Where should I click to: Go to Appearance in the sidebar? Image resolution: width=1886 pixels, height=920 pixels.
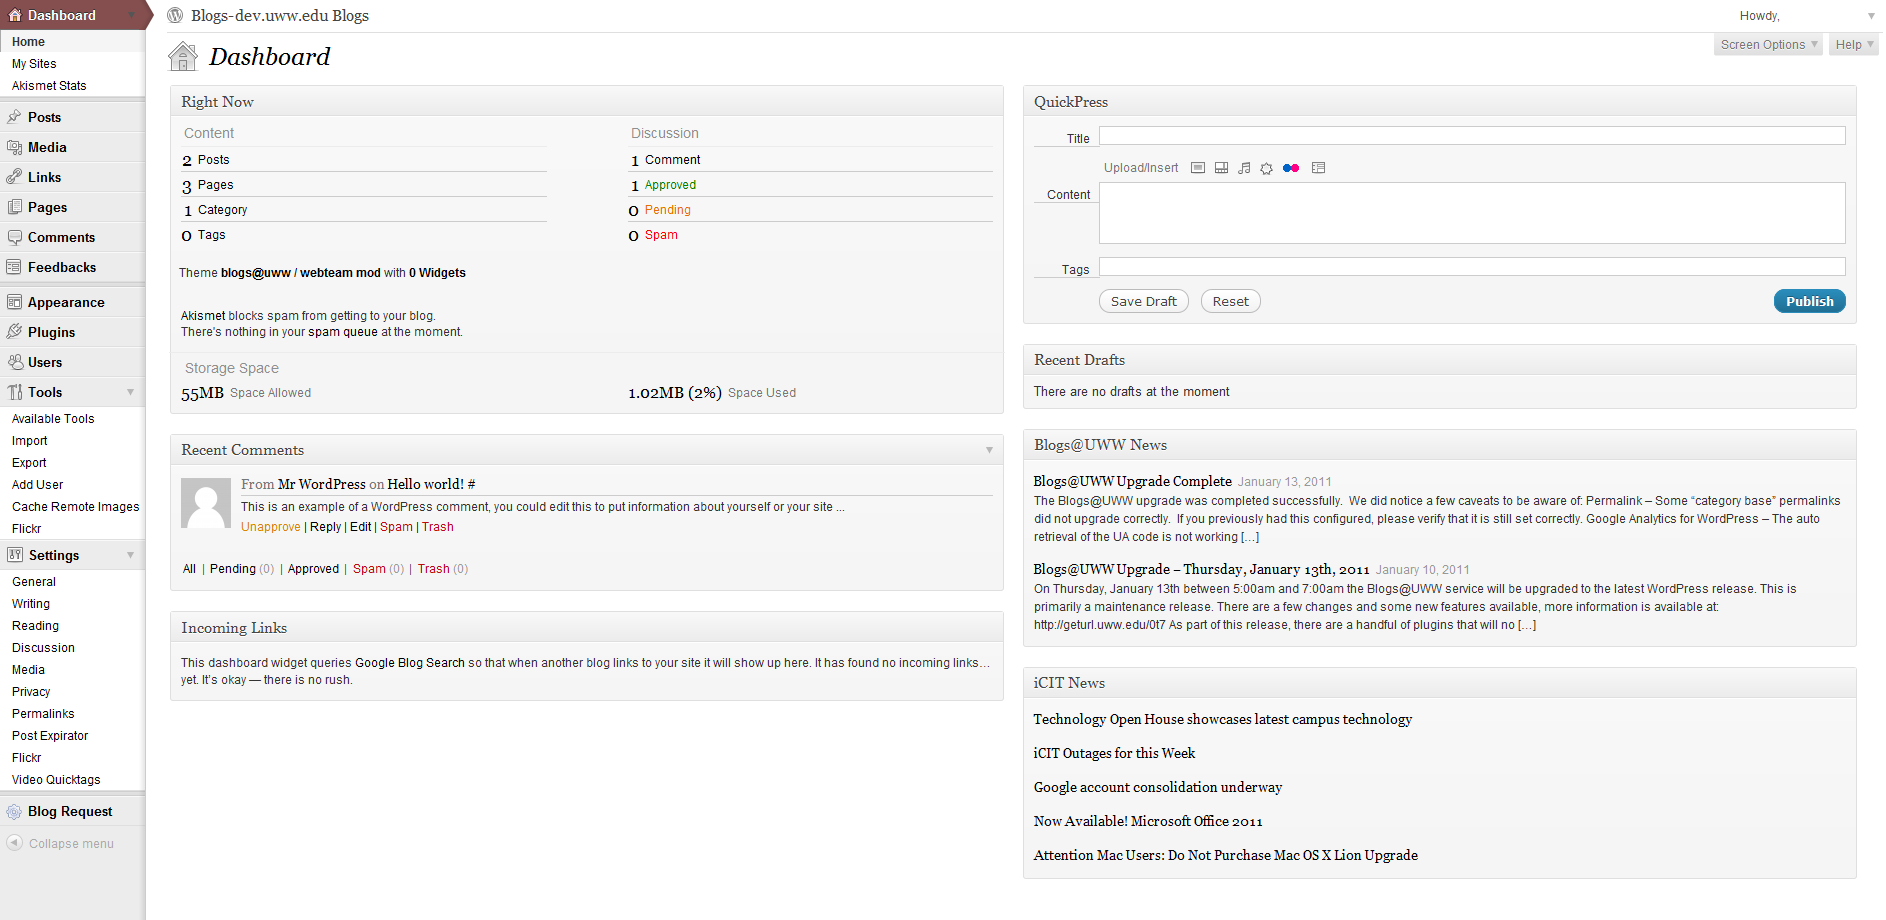tap(66, 302)
